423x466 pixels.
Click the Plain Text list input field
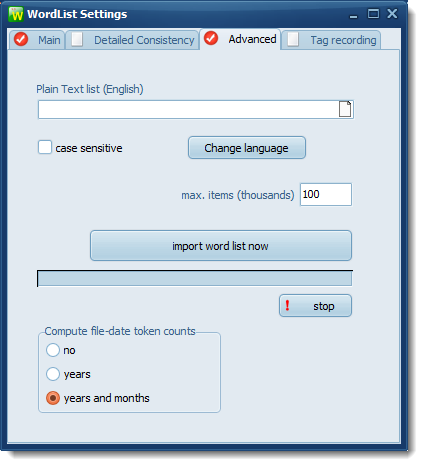tap(196, 109)
